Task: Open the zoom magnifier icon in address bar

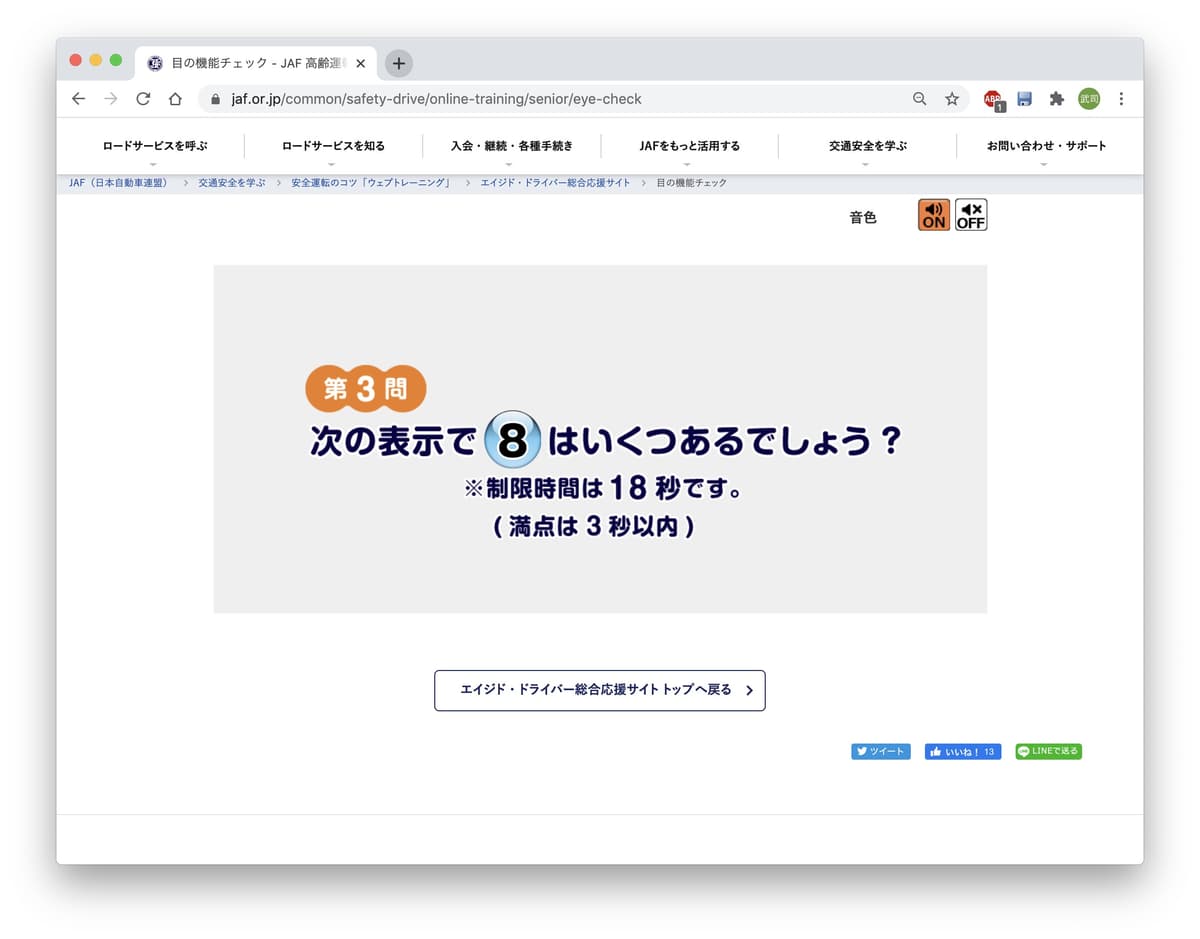Action: [x=920, y=99]
